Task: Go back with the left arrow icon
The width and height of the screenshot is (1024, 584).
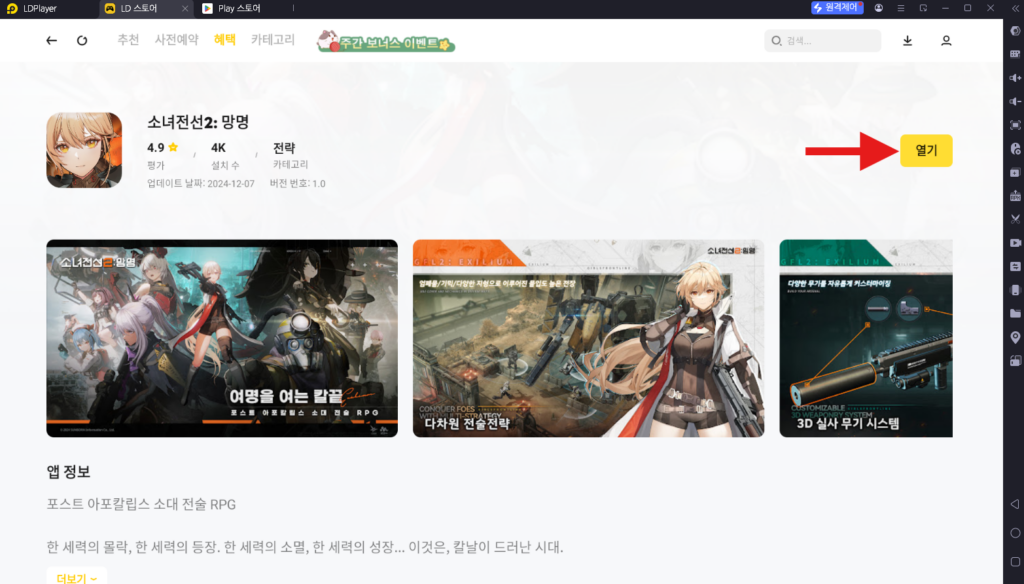Action: tap(51, 41)
